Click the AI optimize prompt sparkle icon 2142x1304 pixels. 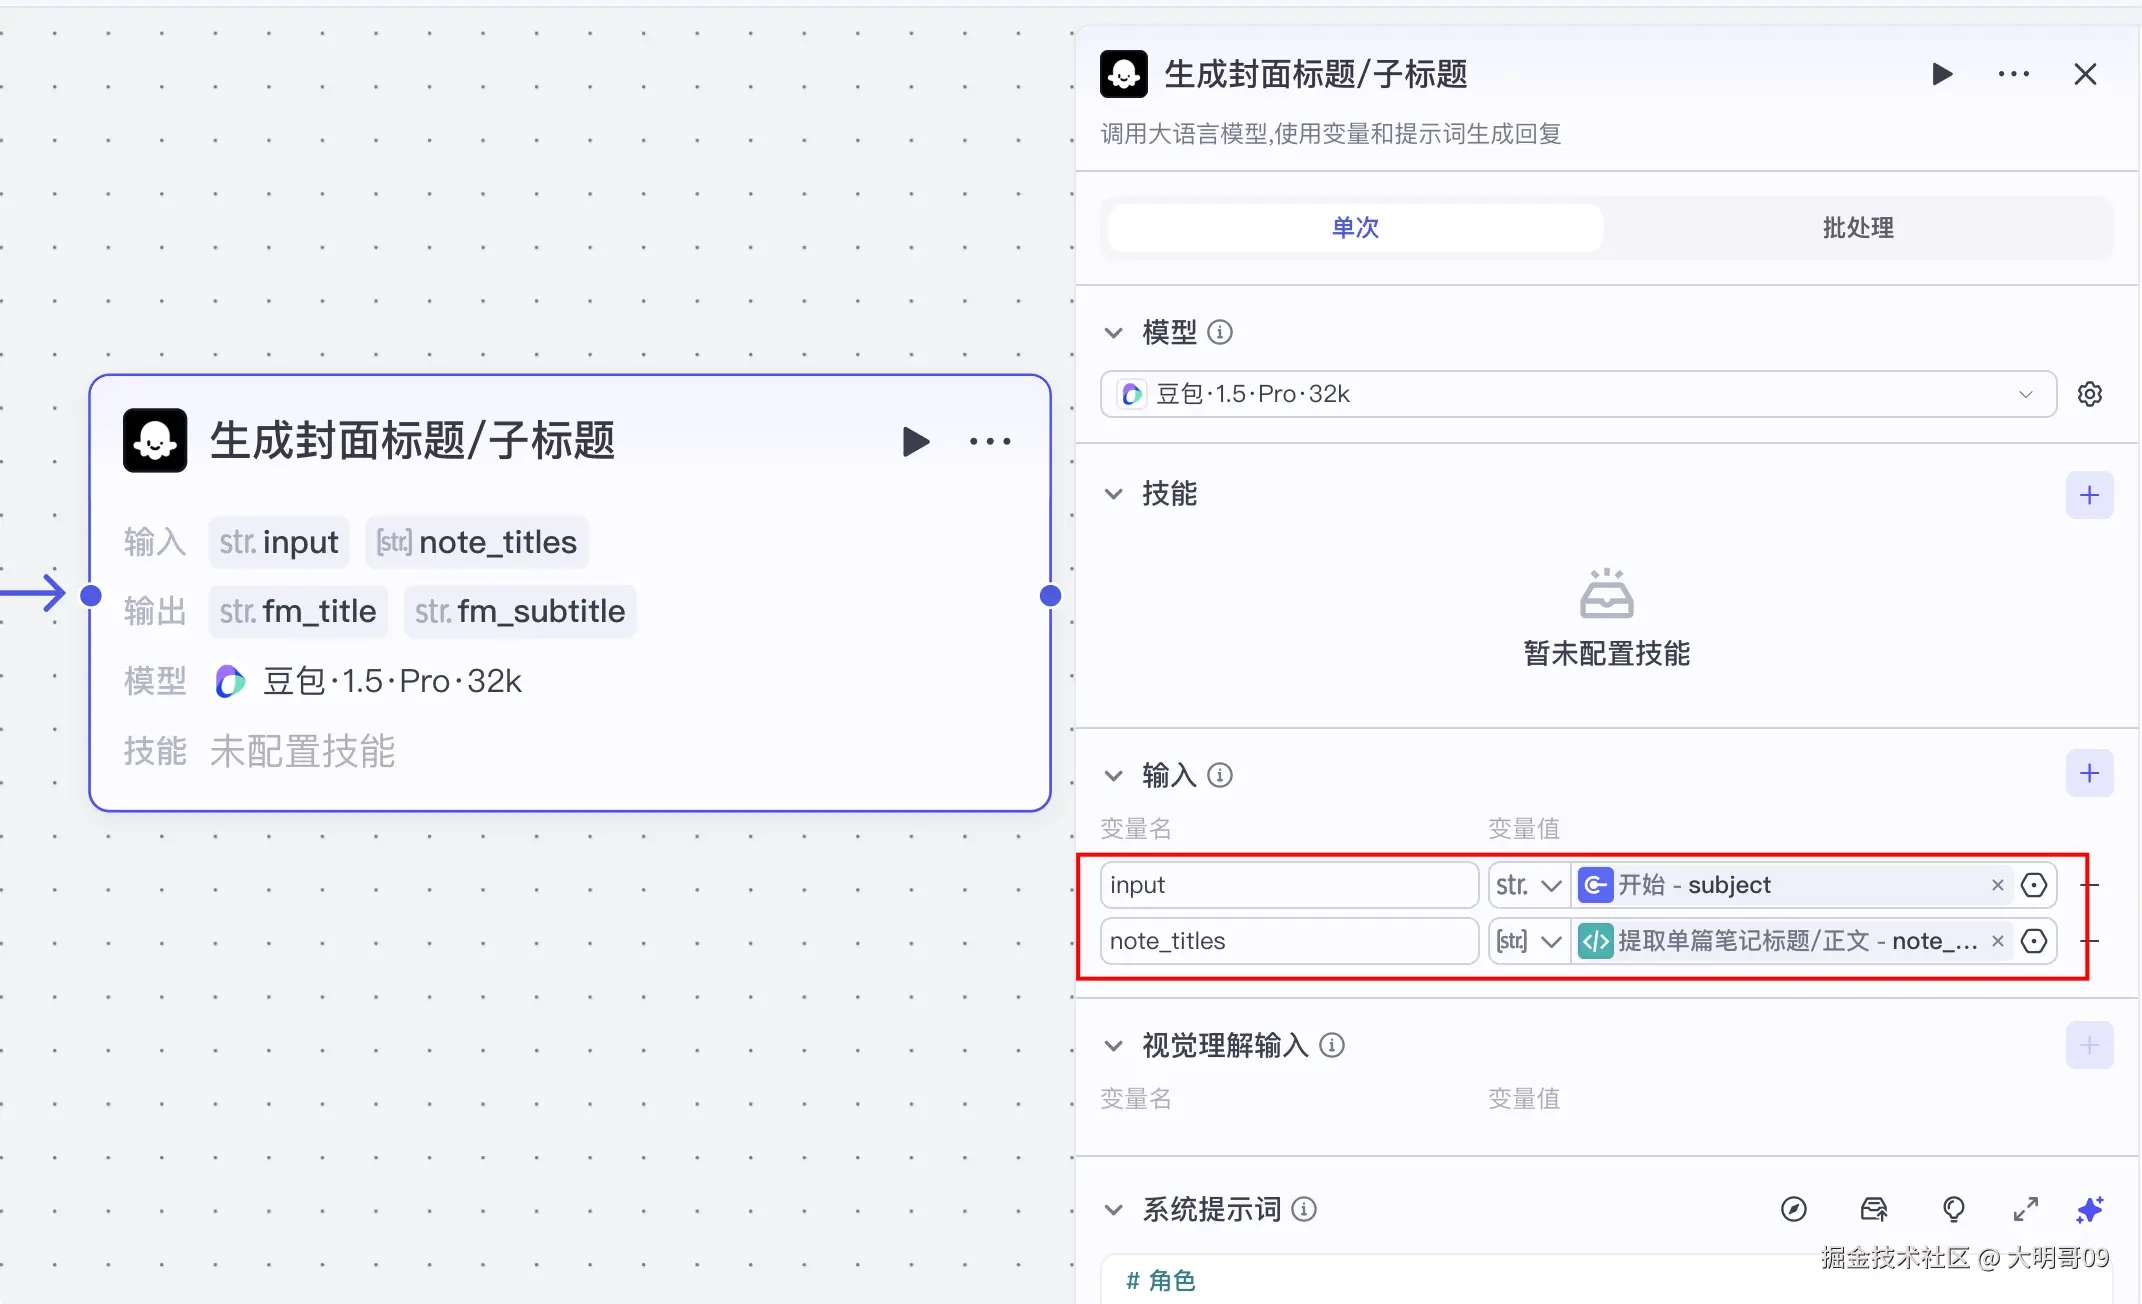tap(2089, 1209)
